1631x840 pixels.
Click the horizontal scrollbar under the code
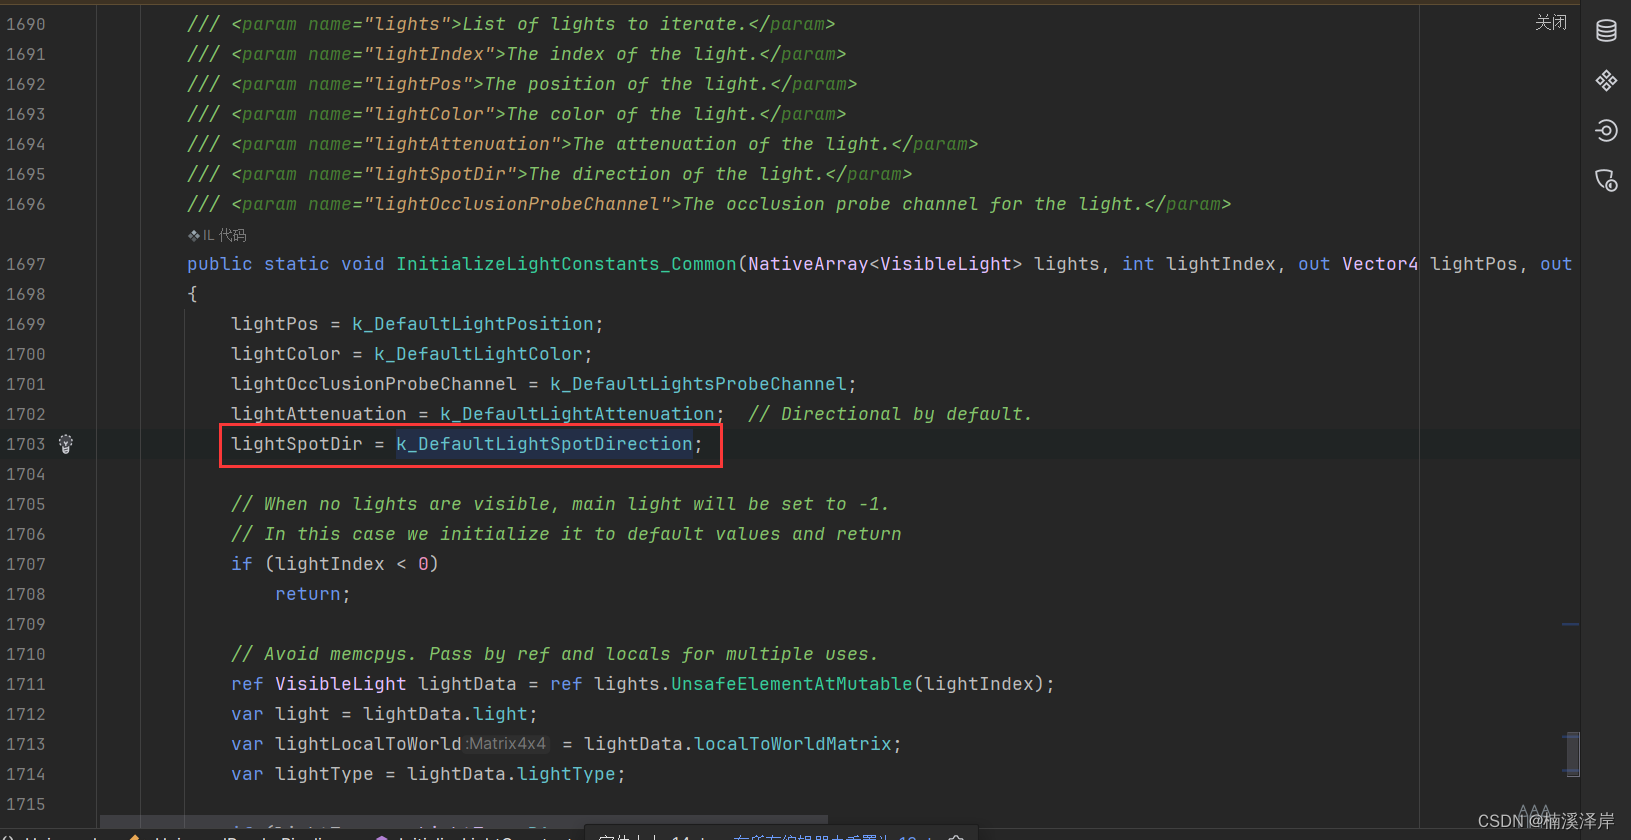(x=464, y=819)
